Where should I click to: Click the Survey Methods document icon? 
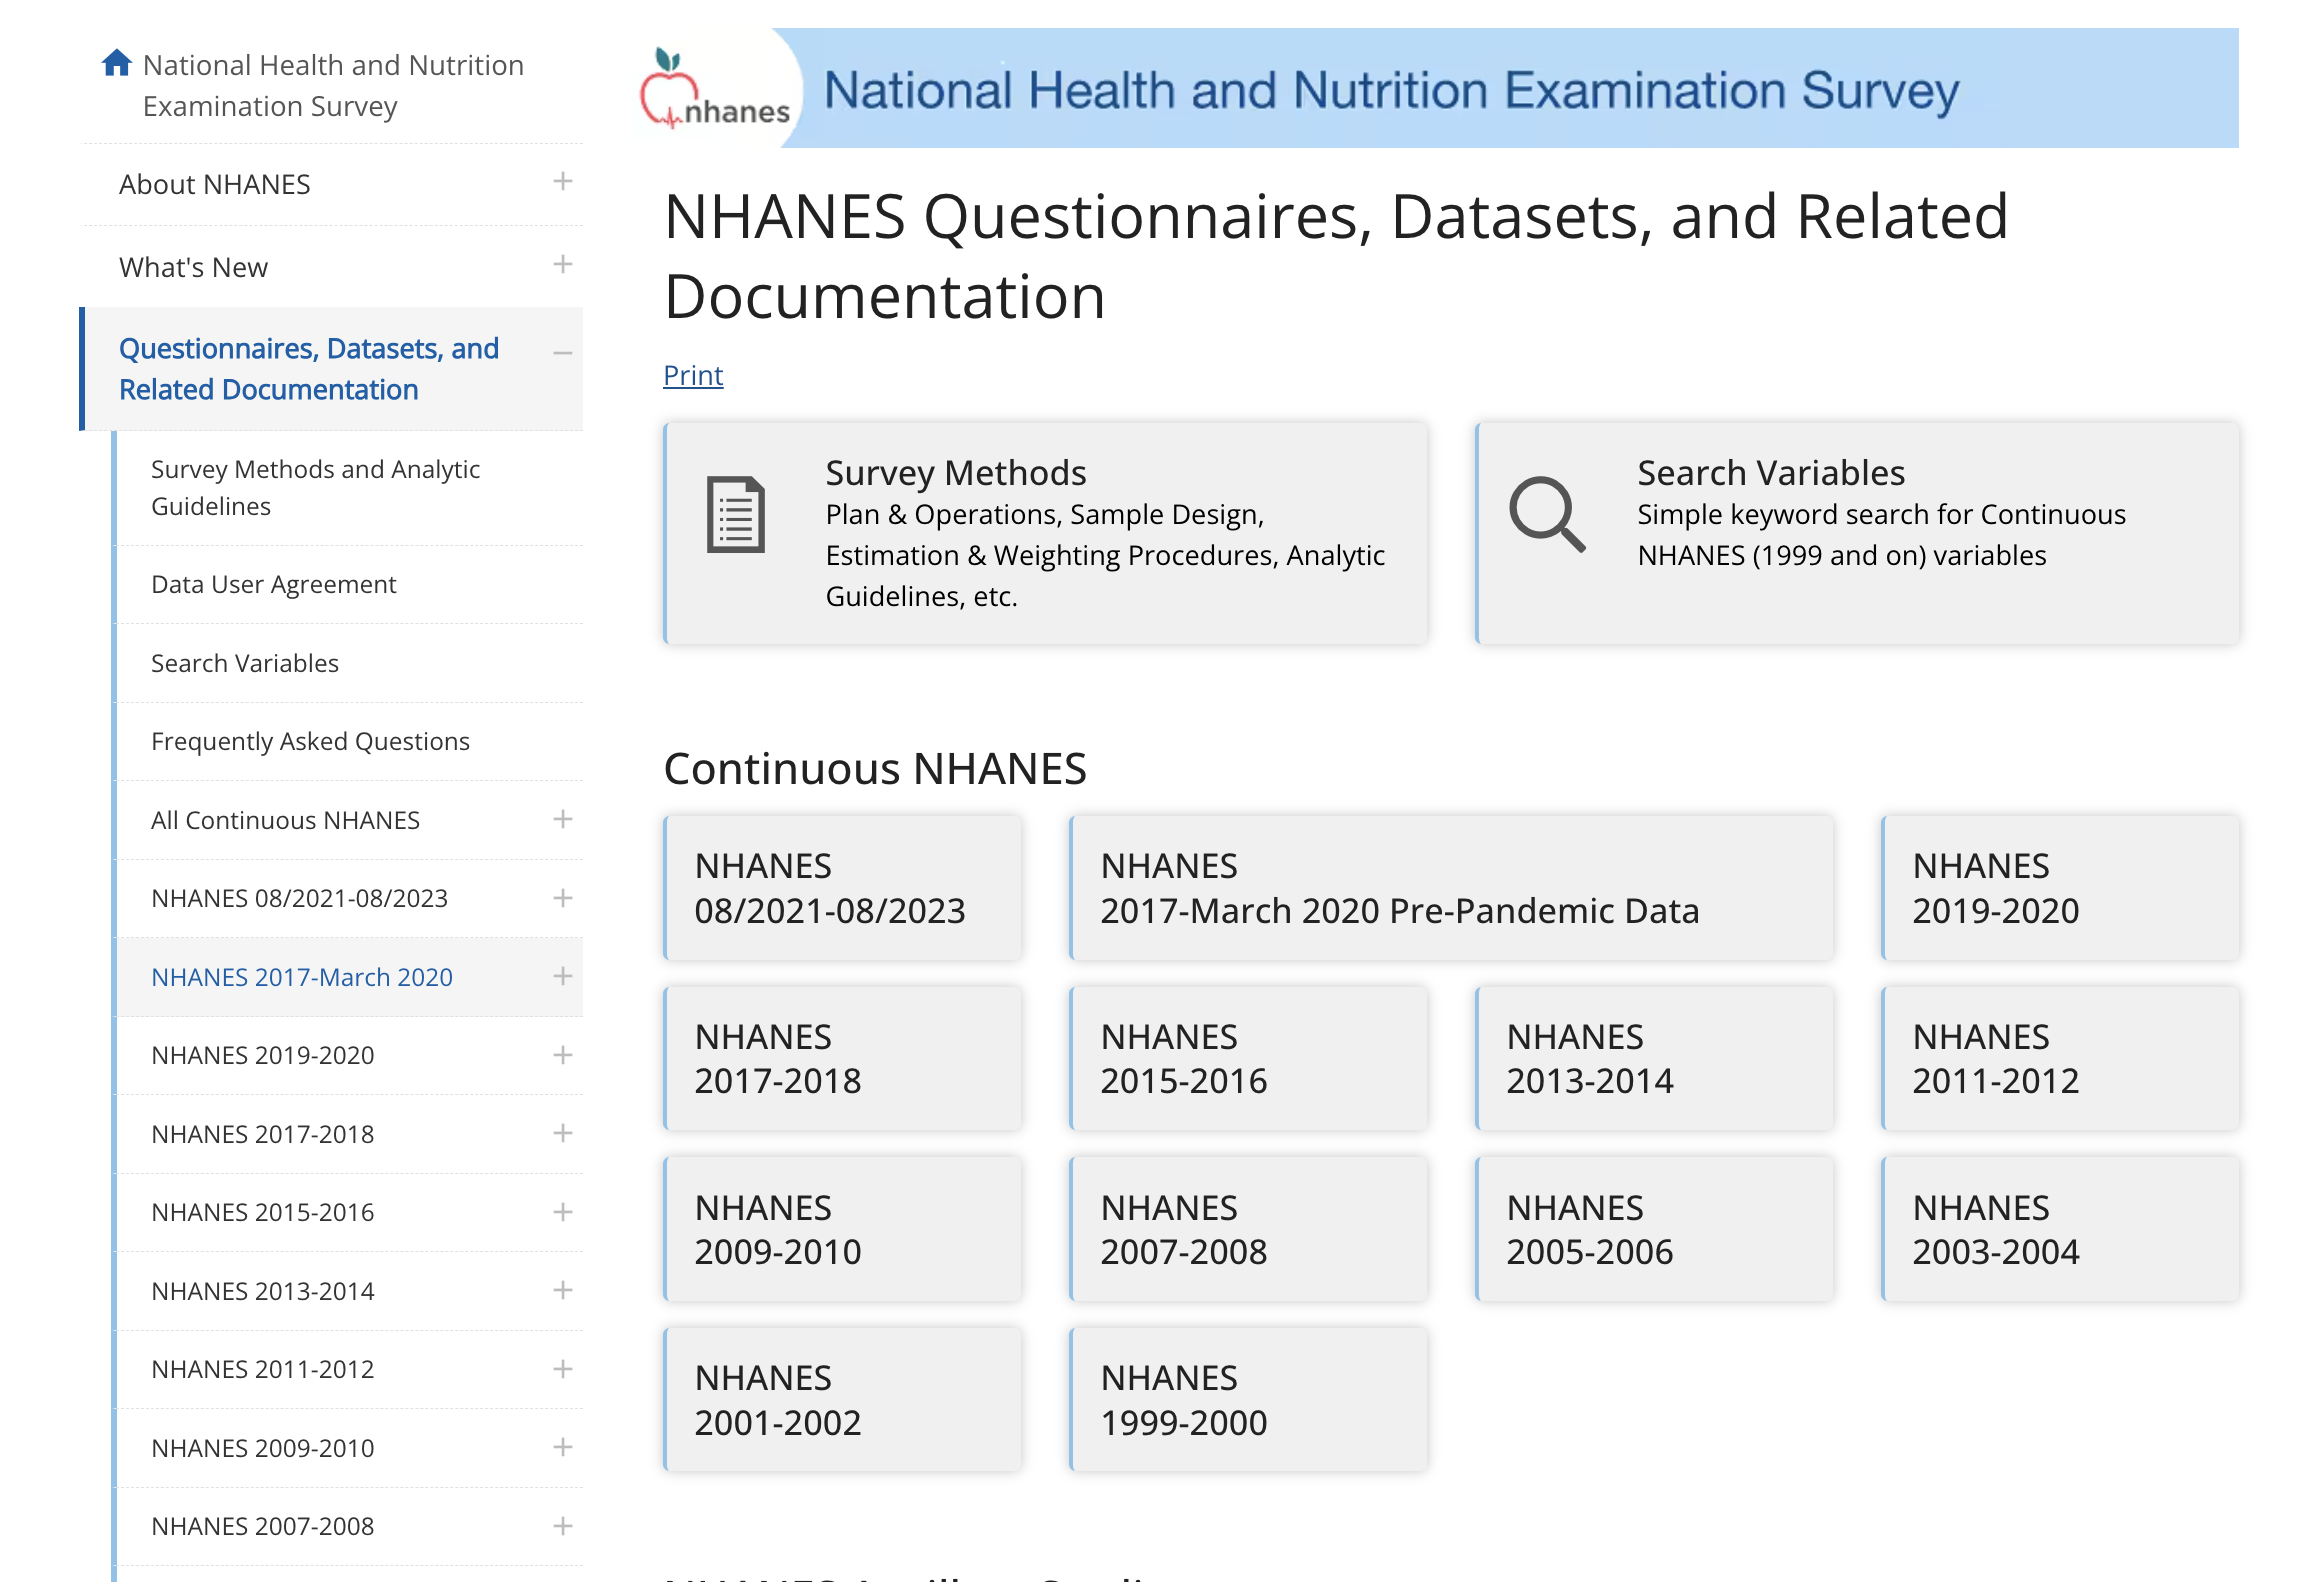tap(736, 515)
